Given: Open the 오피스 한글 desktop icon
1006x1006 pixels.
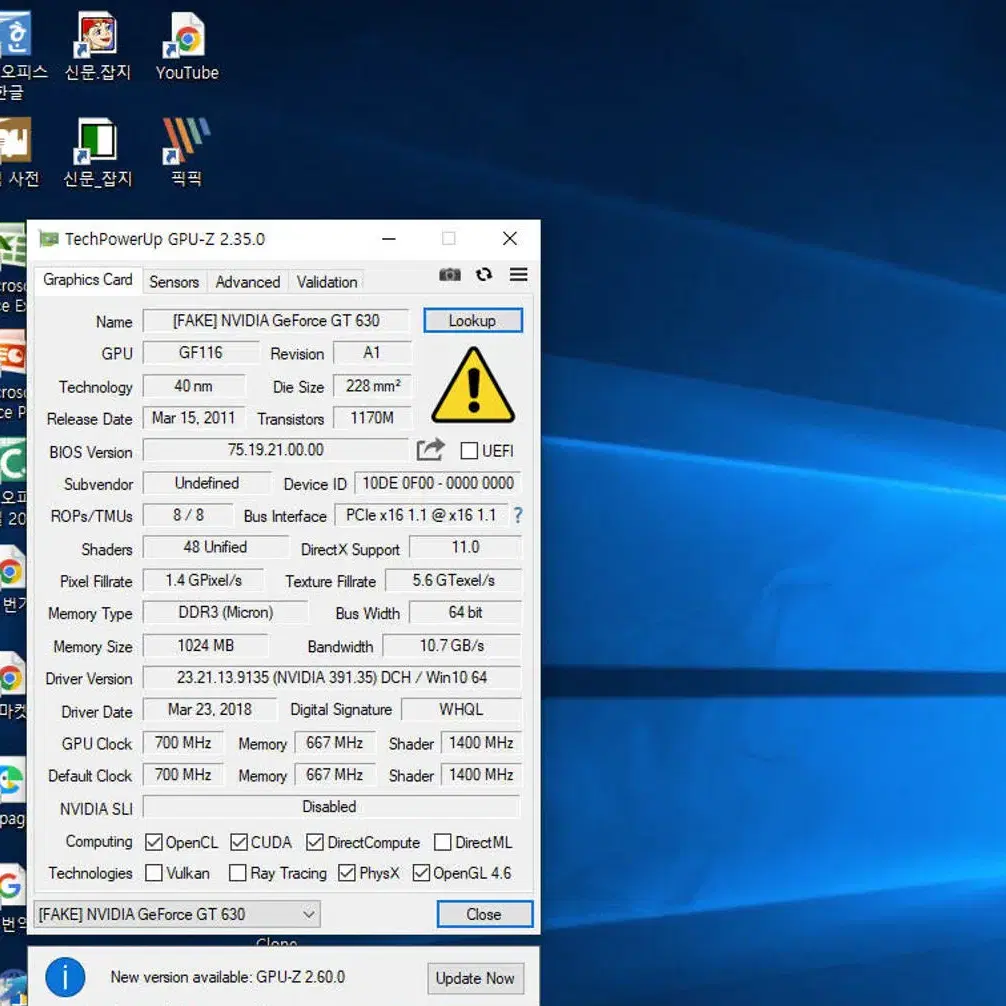Looking at the screenshot, I should click(x=19, y=55).
